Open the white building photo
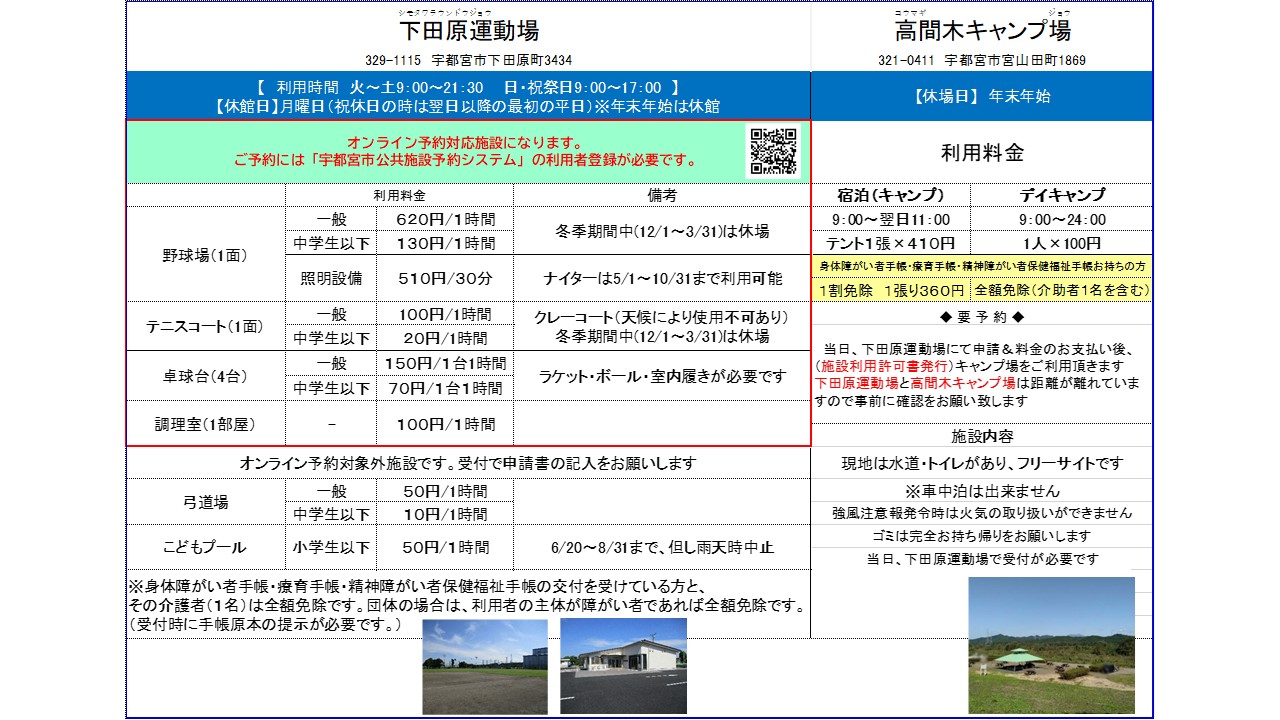Screen dimensions: 1280x720 (x=623, y=665)
